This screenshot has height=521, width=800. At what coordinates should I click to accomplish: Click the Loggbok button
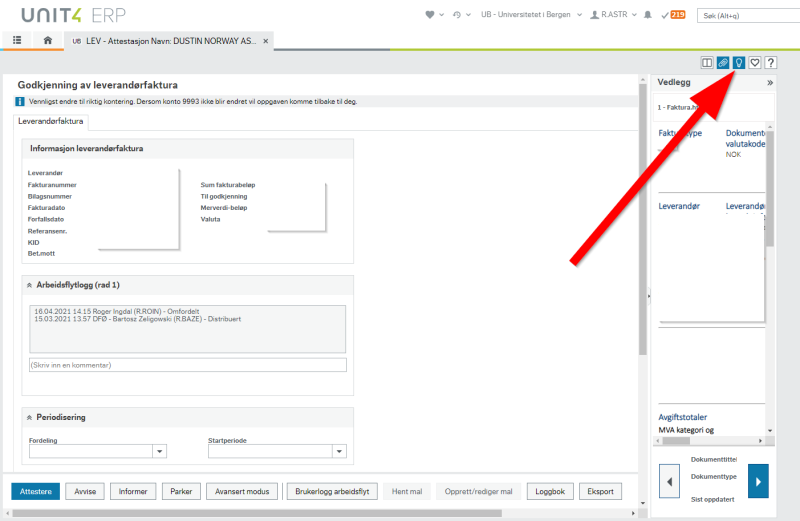point(550,491)
